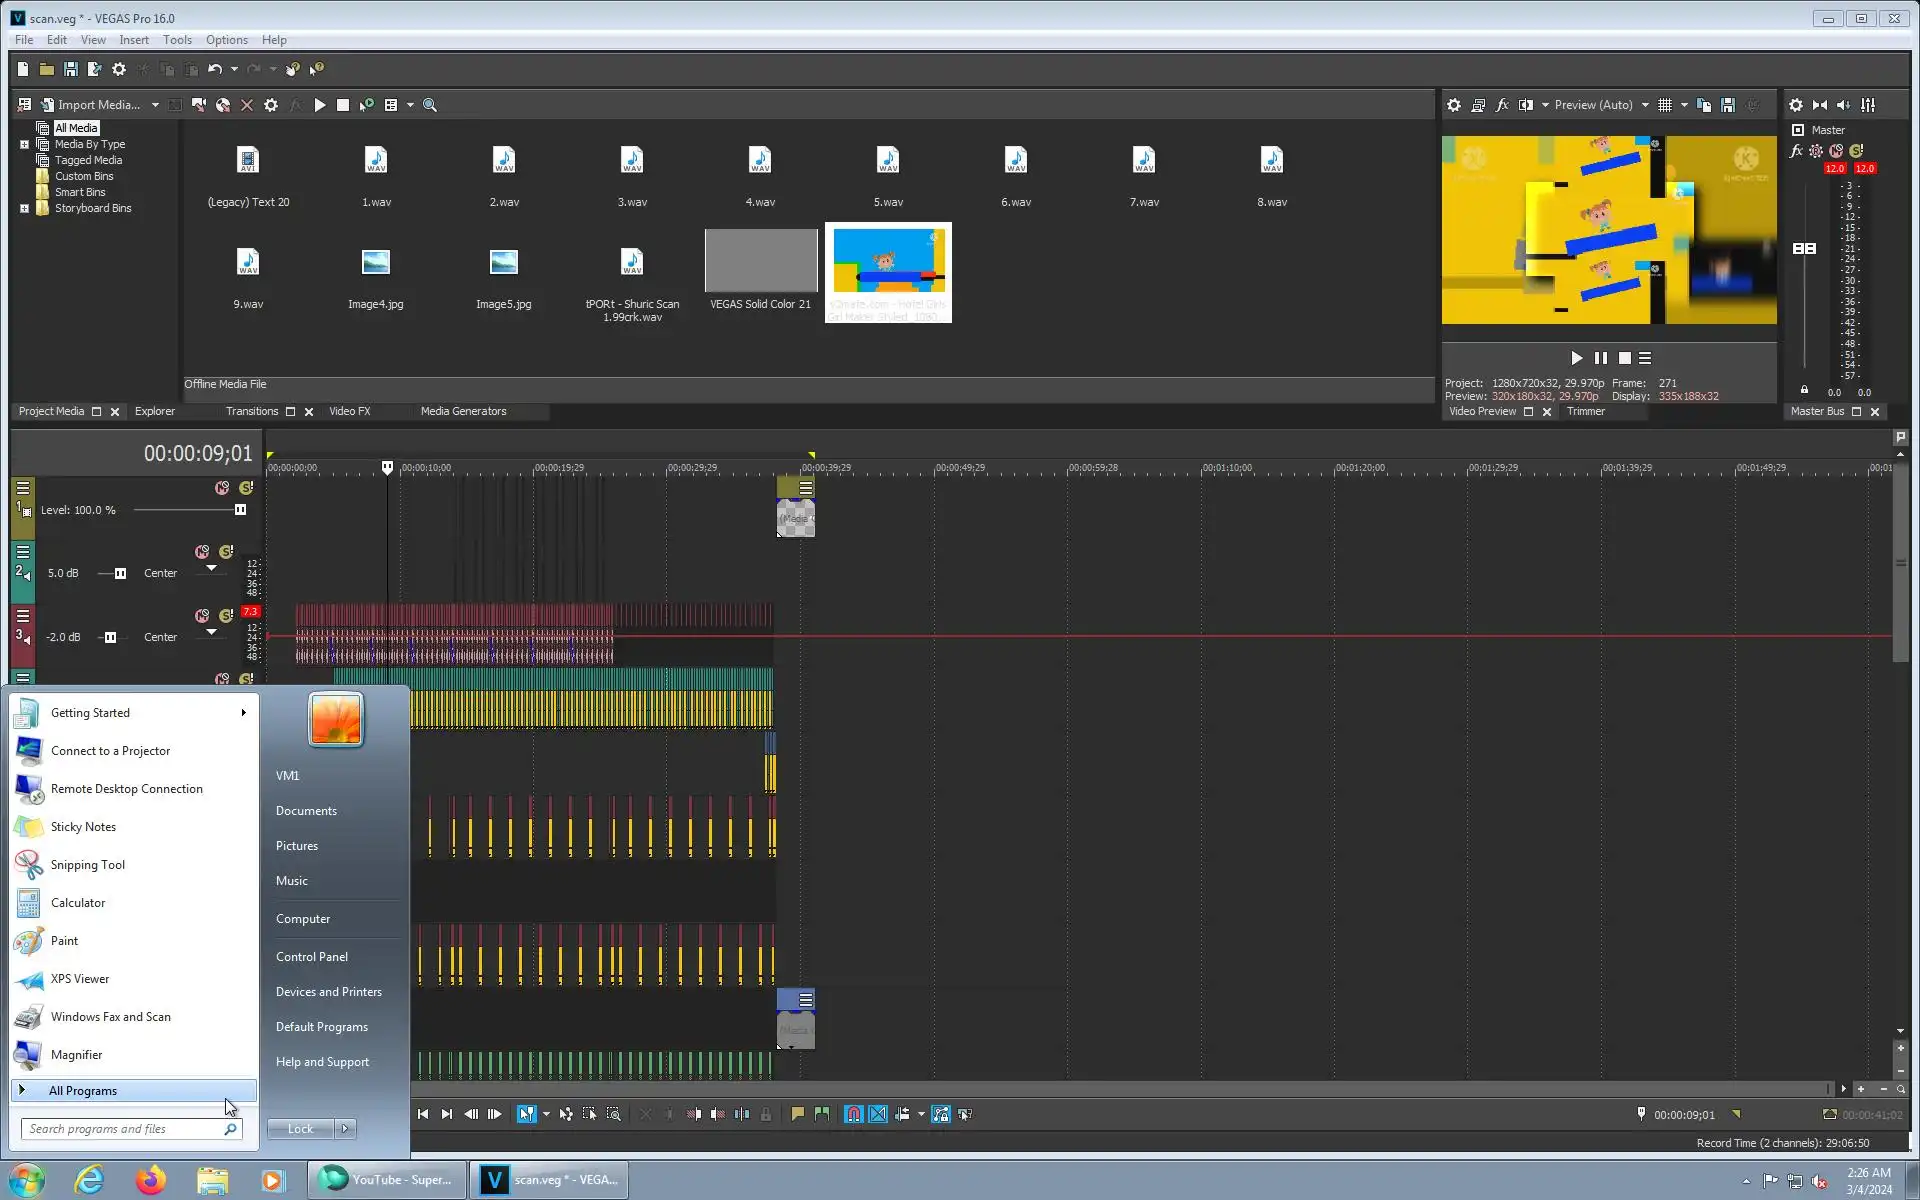Click the Undo arrow icon
Screen dimensions: 1920x1200
click(x=214, y=69)
